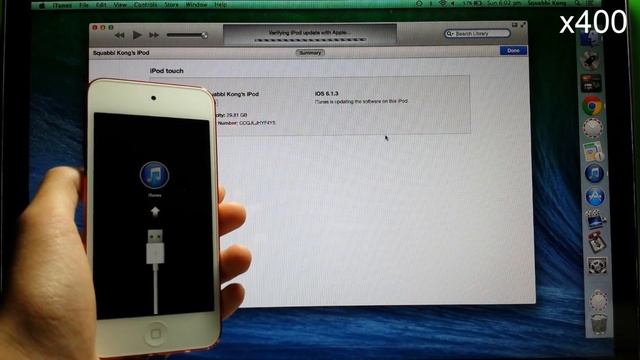Click the Dock icon with yellow warning badge

(593, 151)
